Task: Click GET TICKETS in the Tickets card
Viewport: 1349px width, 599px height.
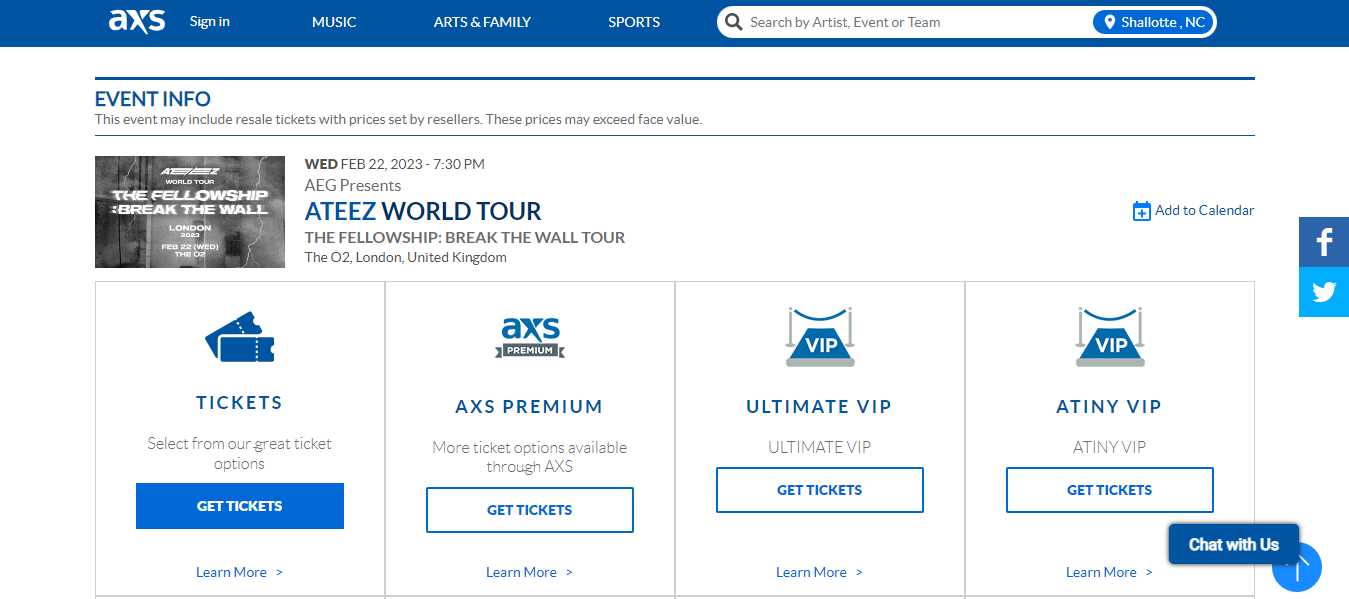Action: tap(239, 506)
